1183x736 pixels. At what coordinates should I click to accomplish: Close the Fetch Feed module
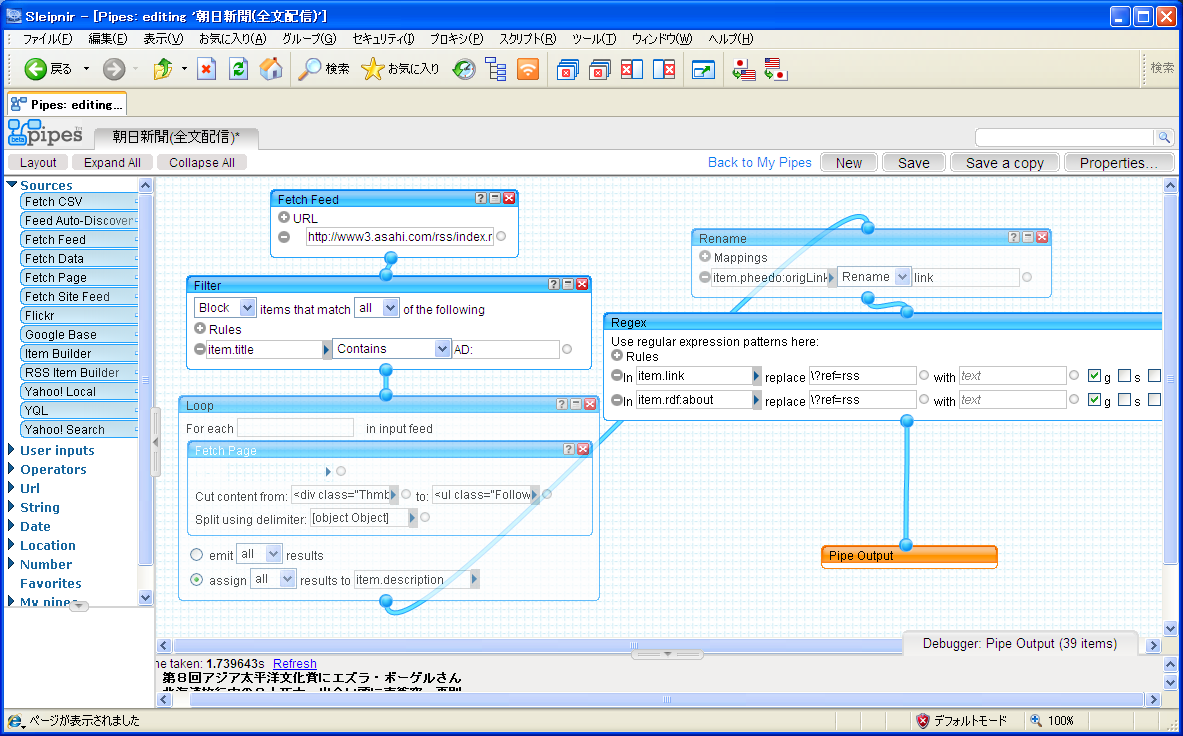[509, 199]
